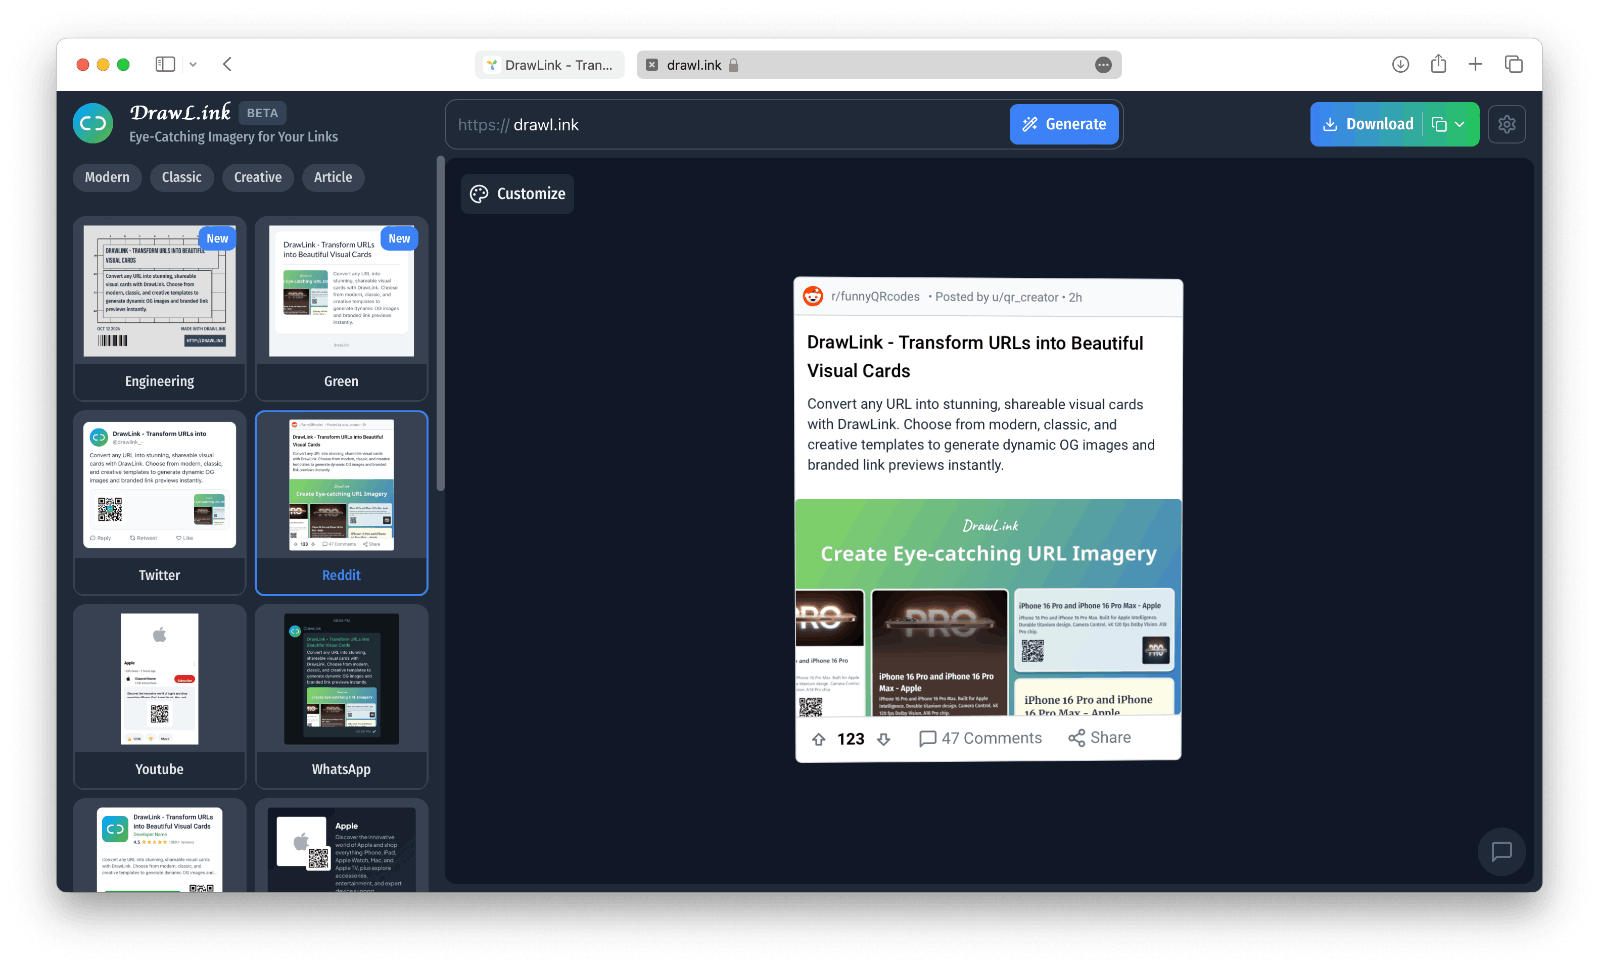Focus the drawl.ink URL input field
The image size is (1599, 967).
pyautogui.click(x=727, y=125)
